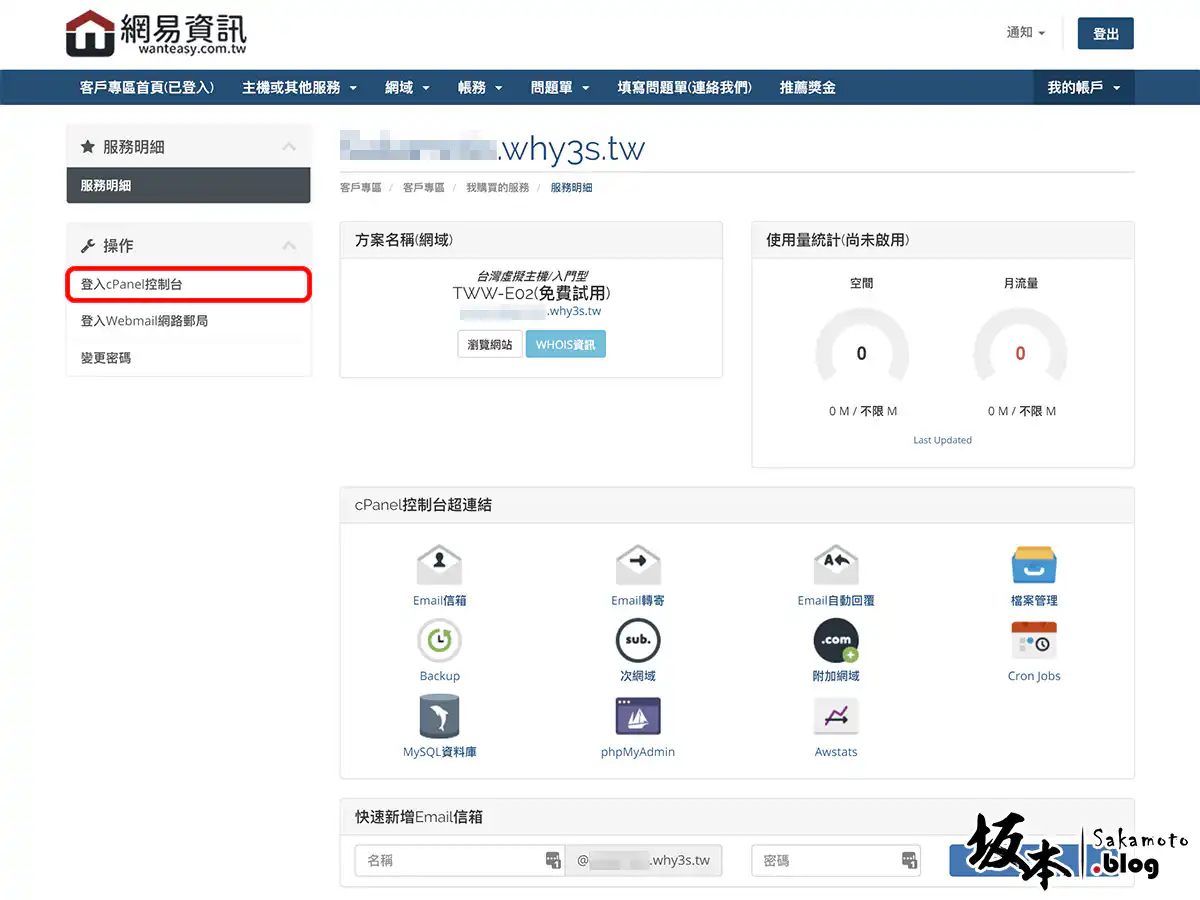1200x900 pixels.
Task: Click the 登入cPanel控制台 link
Action: 188,285
